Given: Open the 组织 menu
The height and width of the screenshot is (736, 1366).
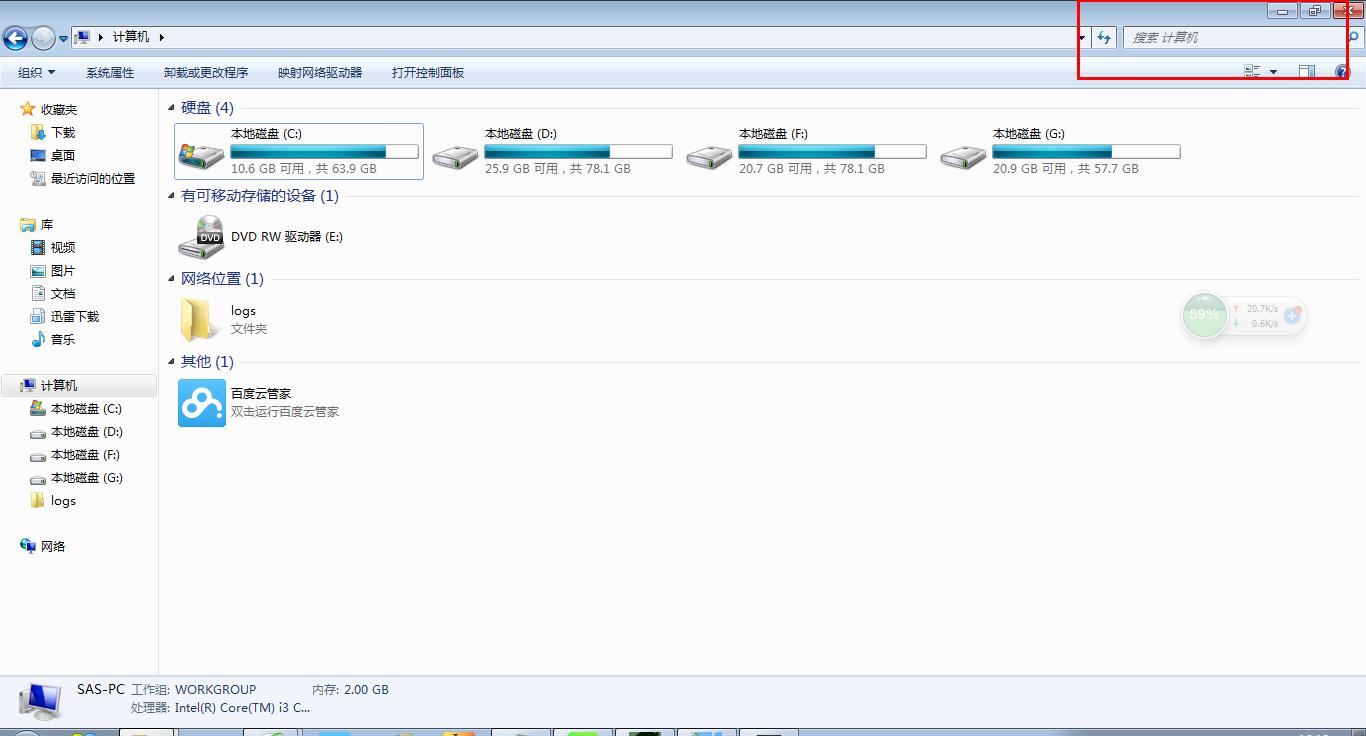Looking at the screenshot, I should pos(36,72).
